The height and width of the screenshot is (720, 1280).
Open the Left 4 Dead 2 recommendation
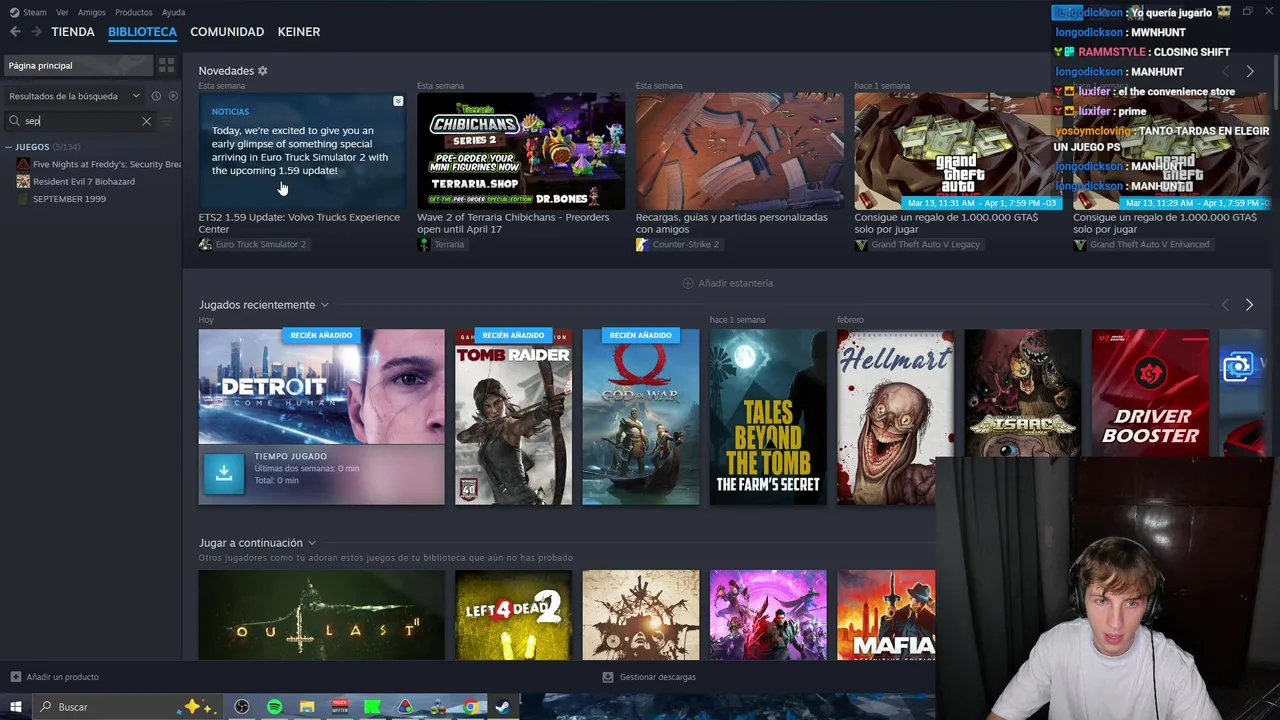pyautogui.click(x=513, y=615)
